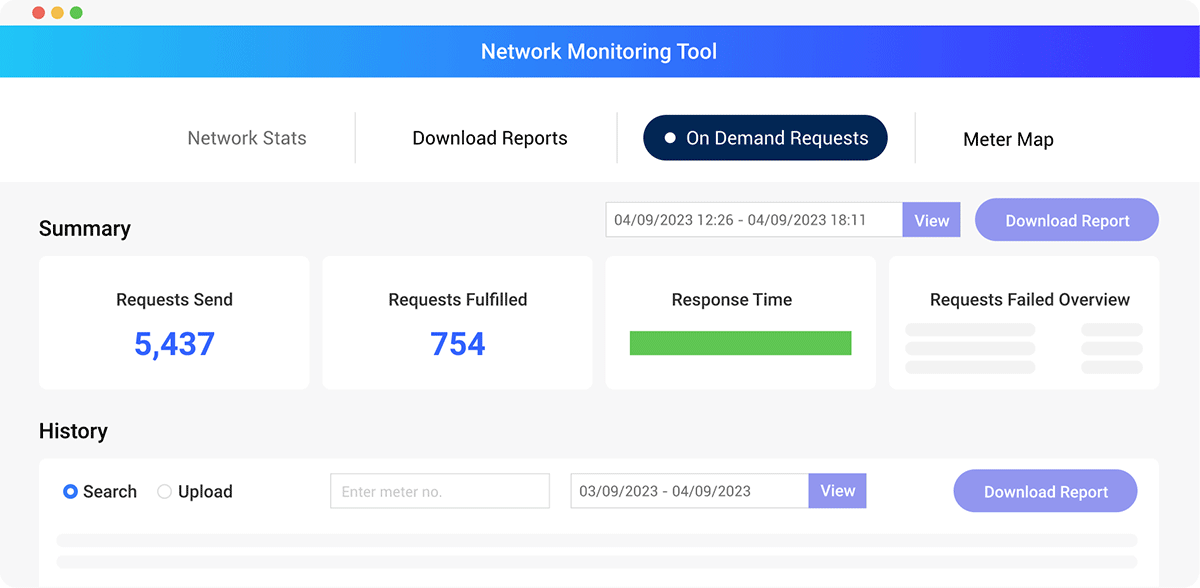Switch to the Network Stats tab
The width and height of the screenshot is (1200, 588).
(x=247, y=138)
